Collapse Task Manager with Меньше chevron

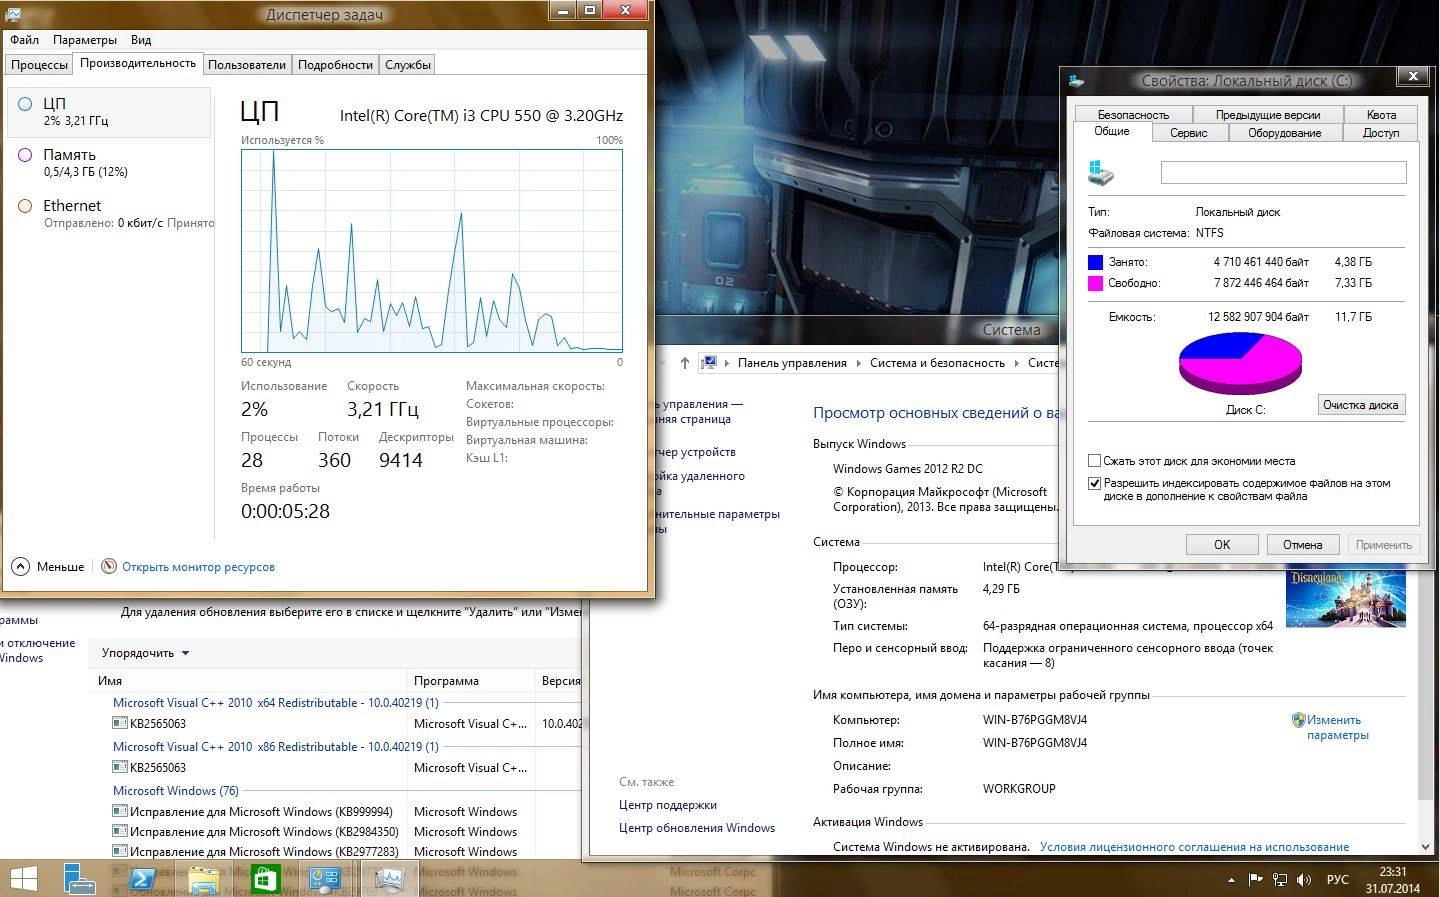pos(21,566)
